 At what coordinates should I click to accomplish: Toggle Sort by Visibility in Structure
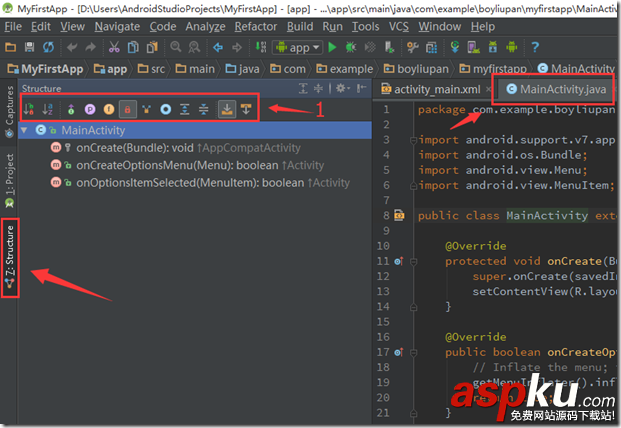(x=29, y=109)
